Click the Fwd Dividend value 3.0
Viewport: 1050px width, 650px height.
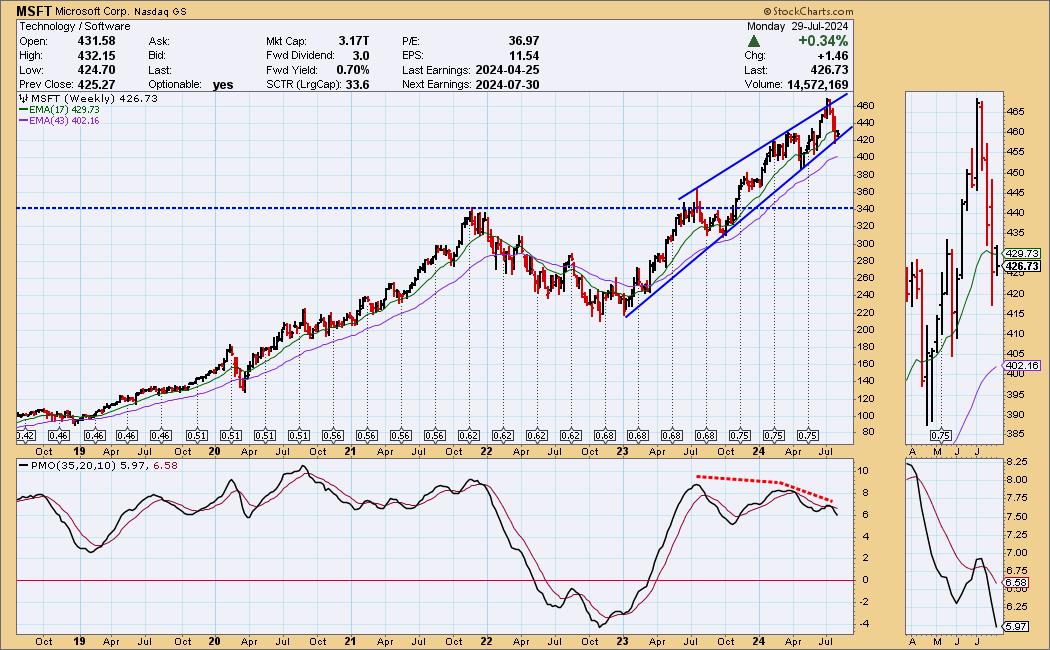point(361,56)
